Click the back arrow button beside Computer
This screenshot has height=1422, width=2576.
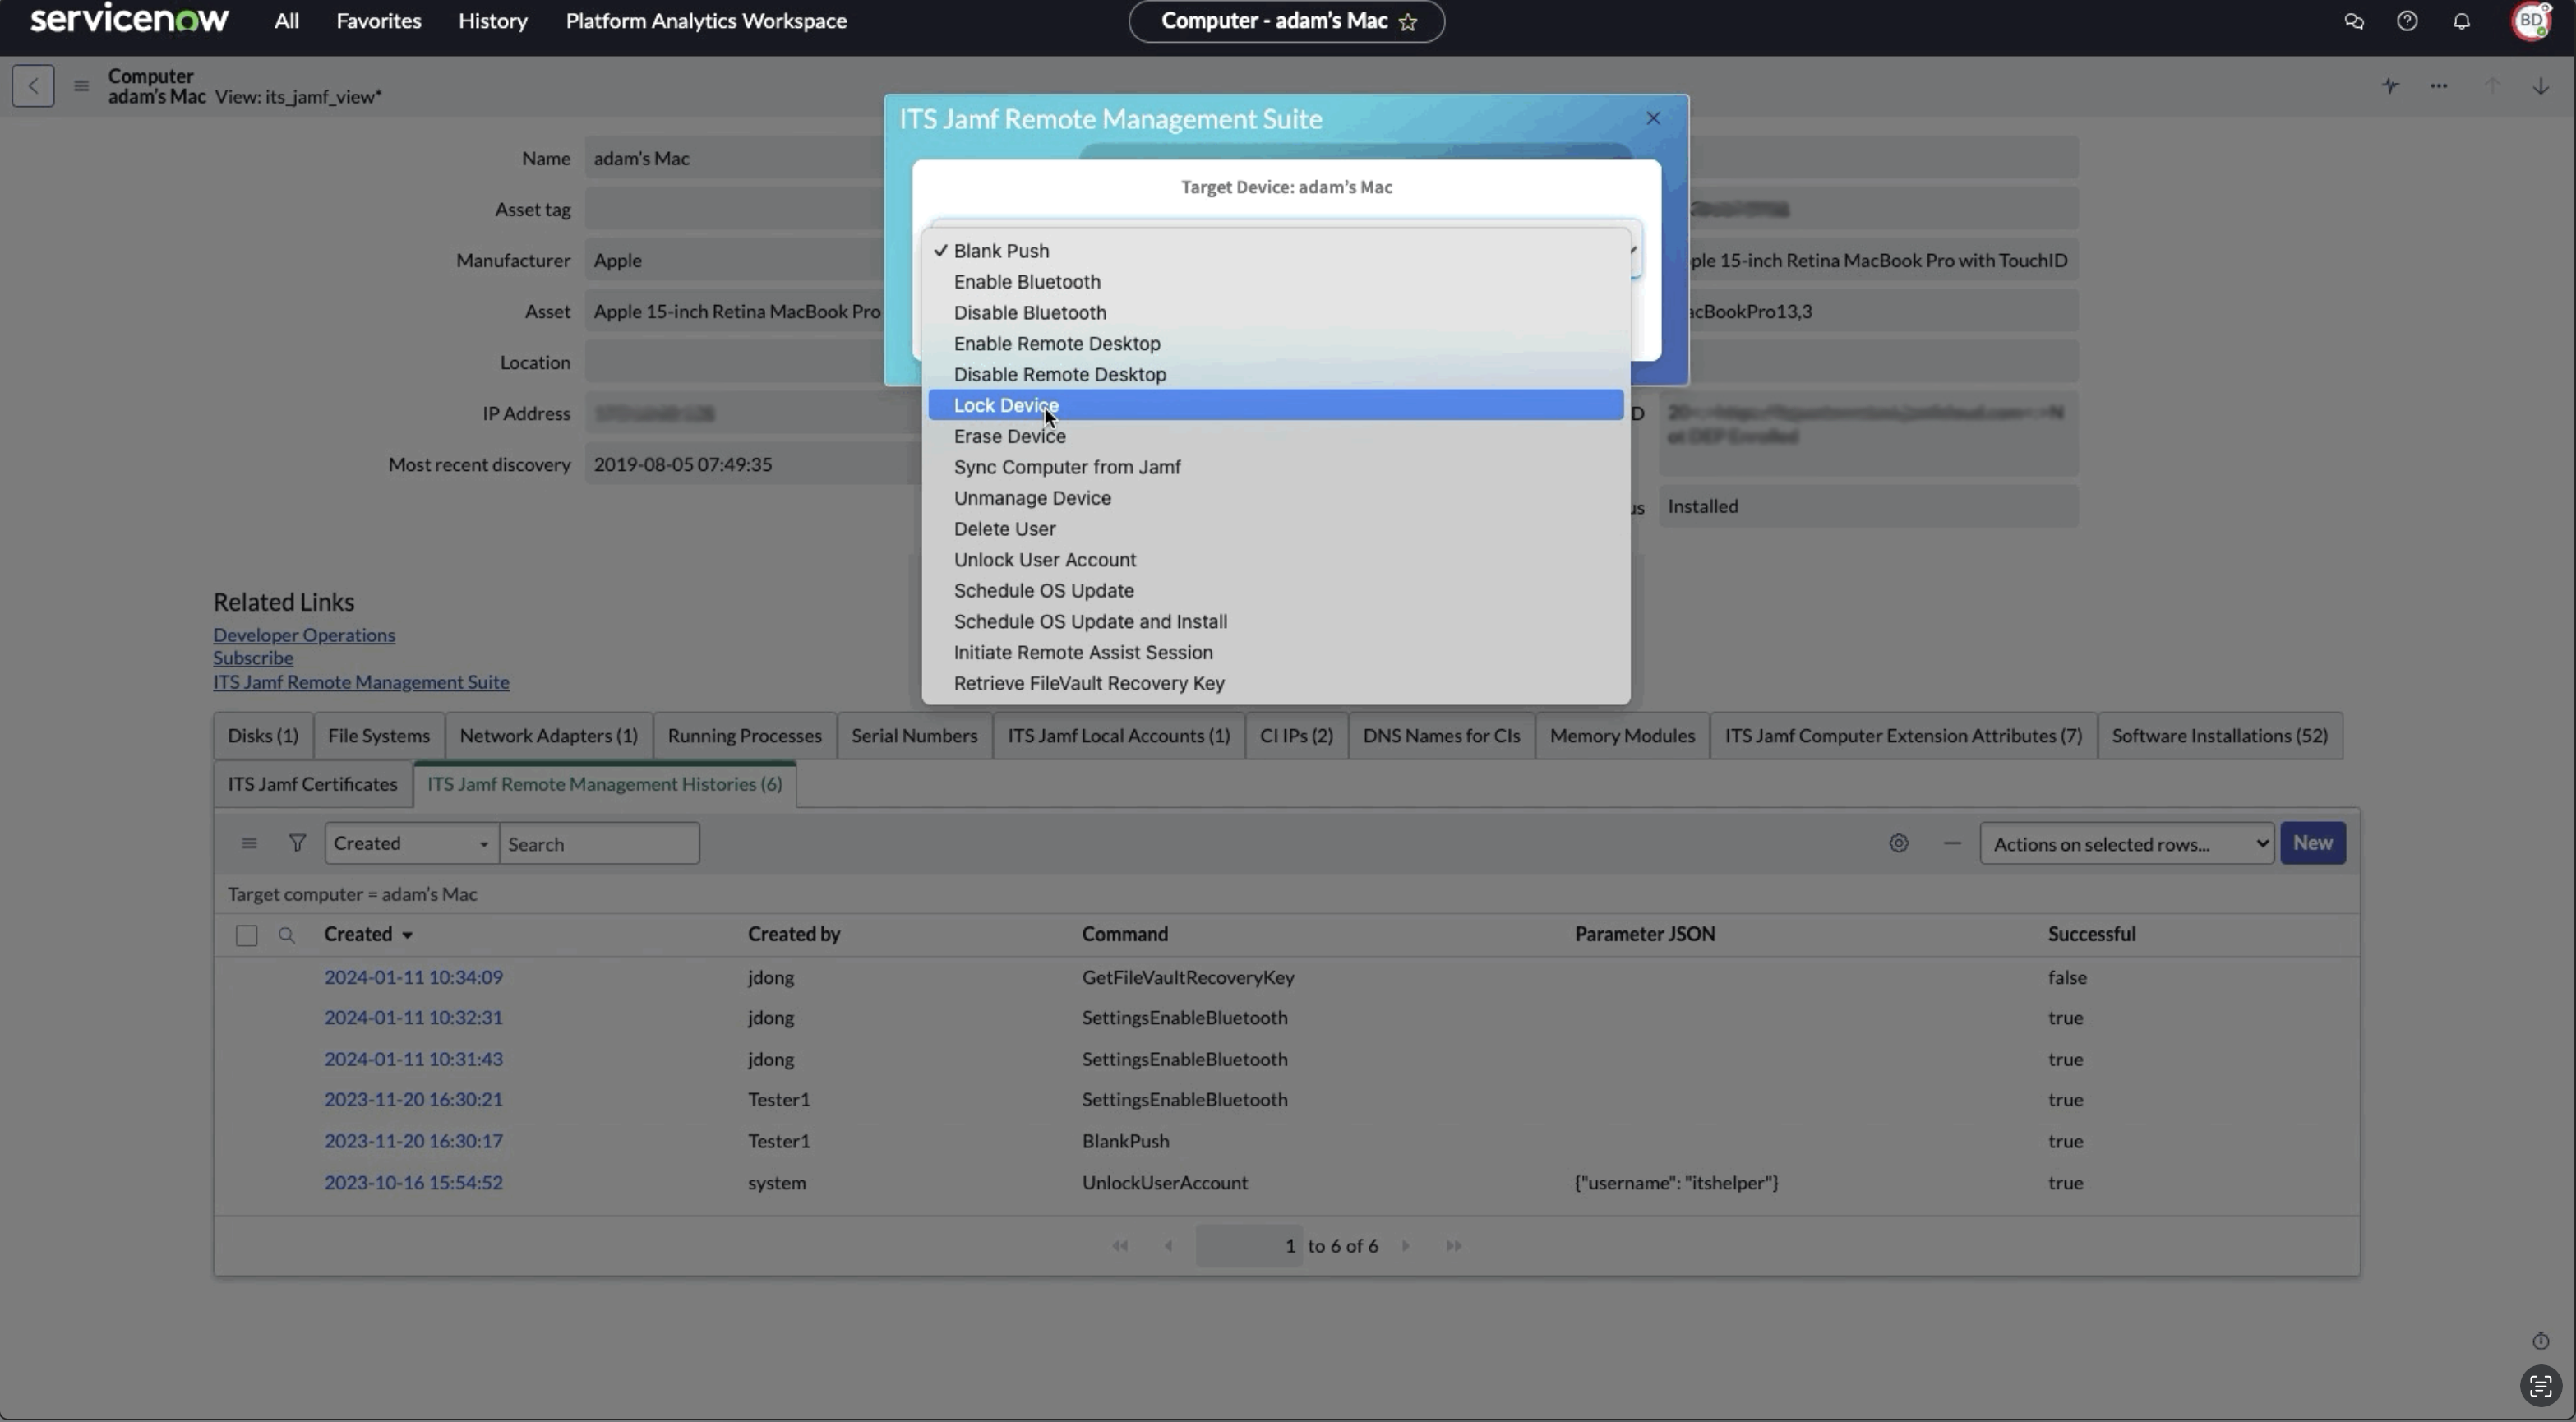(33, 86)
